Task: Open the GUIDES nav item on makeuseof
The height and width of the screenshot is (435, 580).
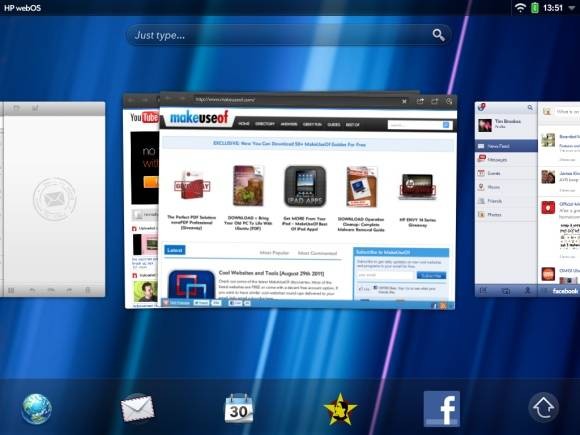Action: point(334,125)
